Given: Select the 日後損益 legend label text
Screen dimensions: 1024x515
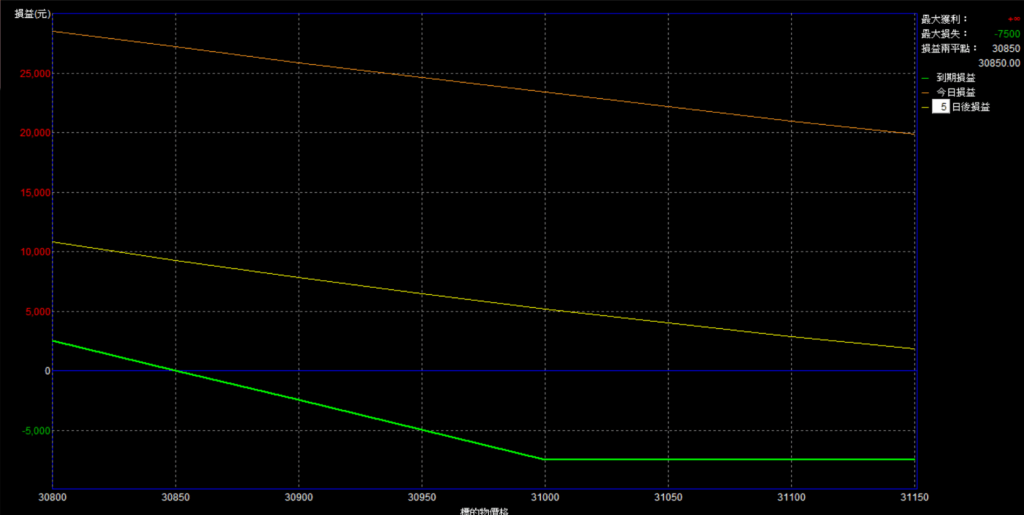Looking at the screenshot, I should [970, 106].
